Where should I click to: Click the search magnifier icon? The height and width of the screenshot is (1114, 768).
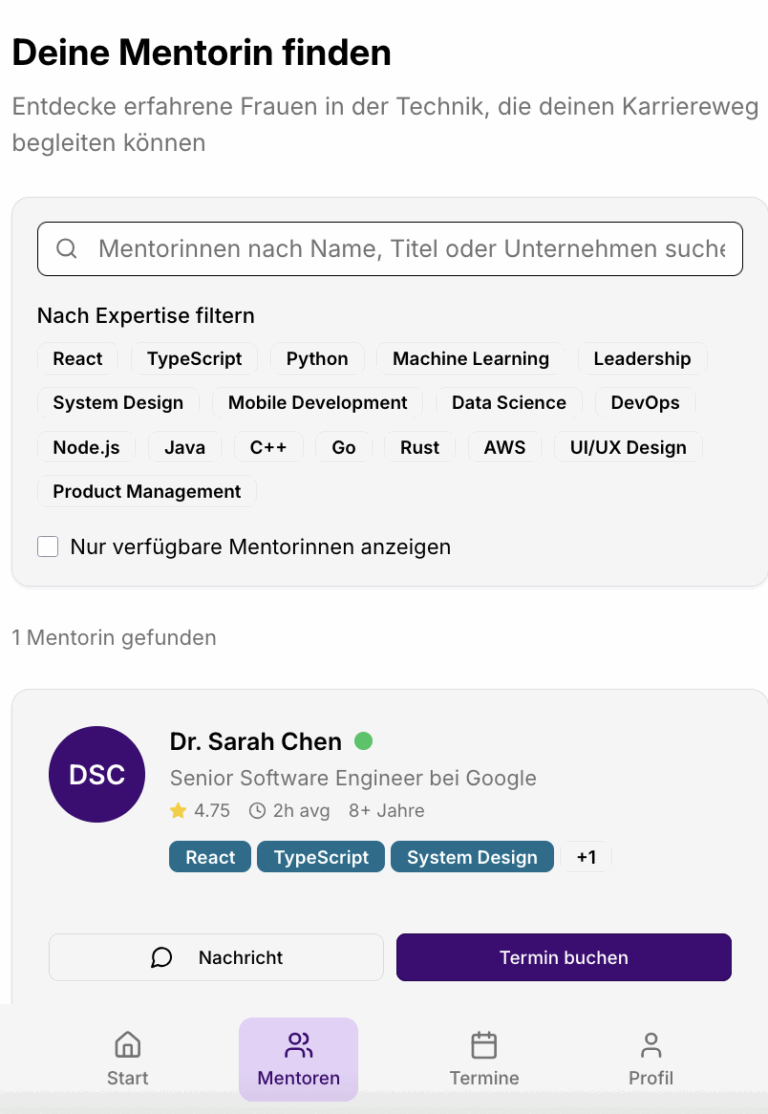[66, 248]
